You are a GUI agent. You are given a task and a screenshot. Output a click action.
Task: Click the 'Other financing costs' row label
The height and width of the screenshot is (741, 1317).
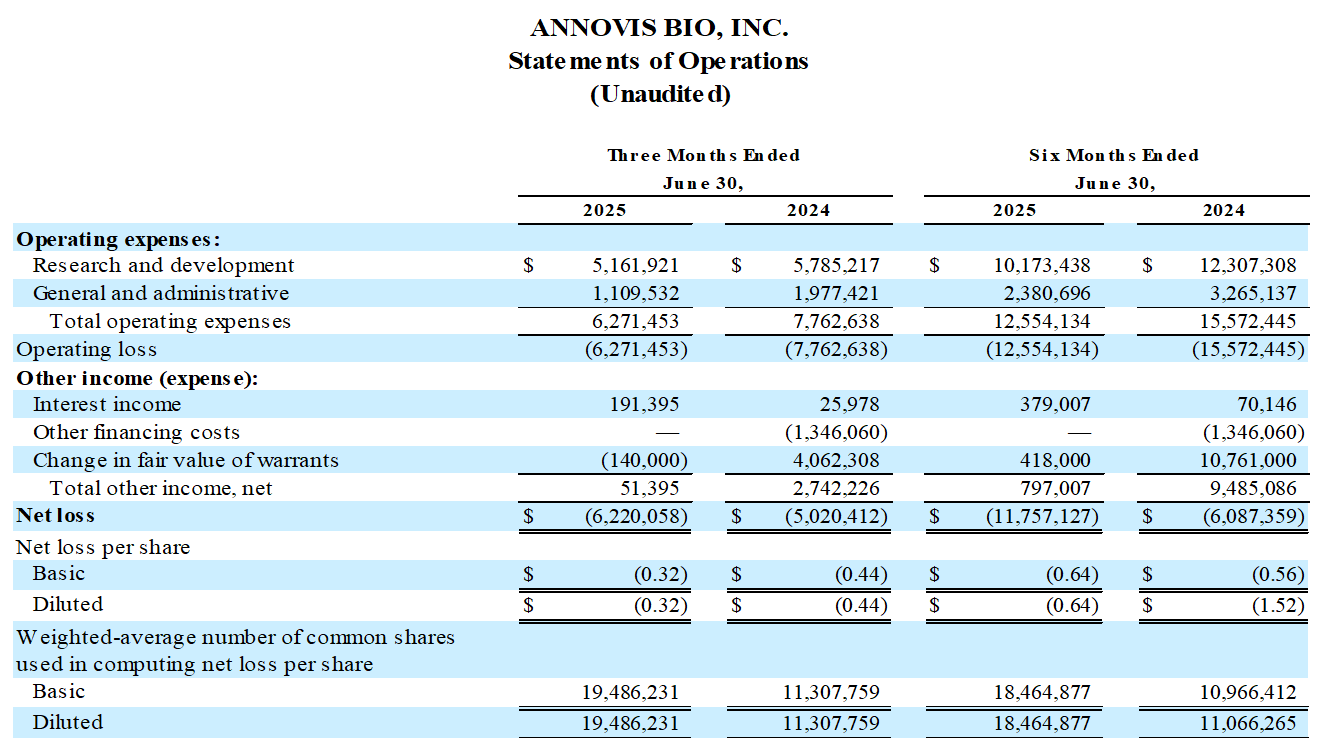click(136, 432)
